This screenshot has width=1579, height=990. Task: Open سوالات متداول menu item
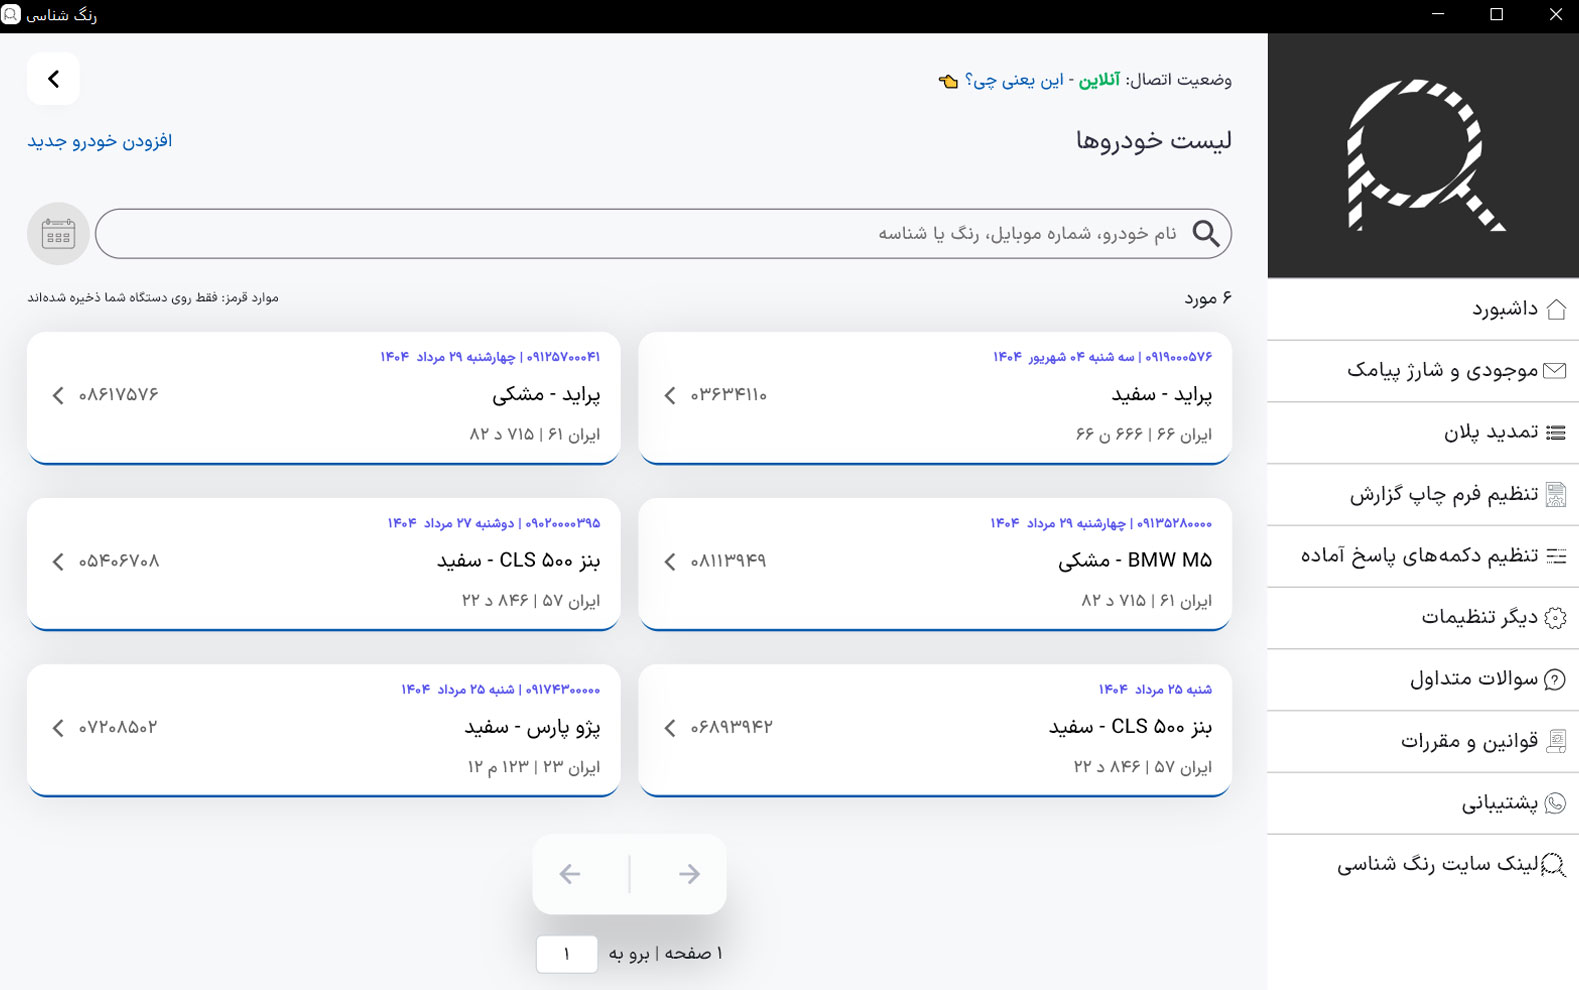(1423, 680)
